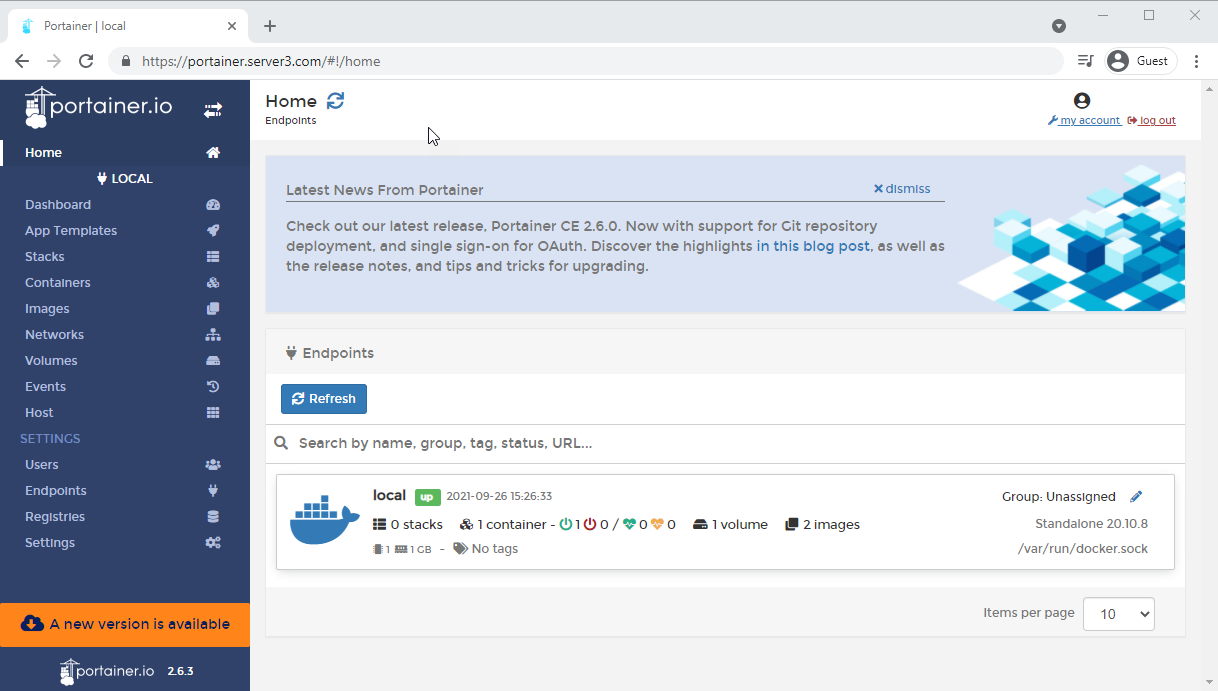Click the Events history icon
The width and height of the screenshot is (1218, 691).
click(x=213, y=387)
